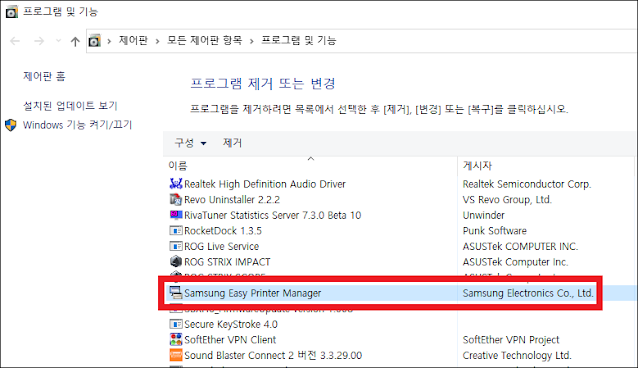The image size is (638, 368).
Task: Expand chevron after control panel icon
Action: pos(109,41)
